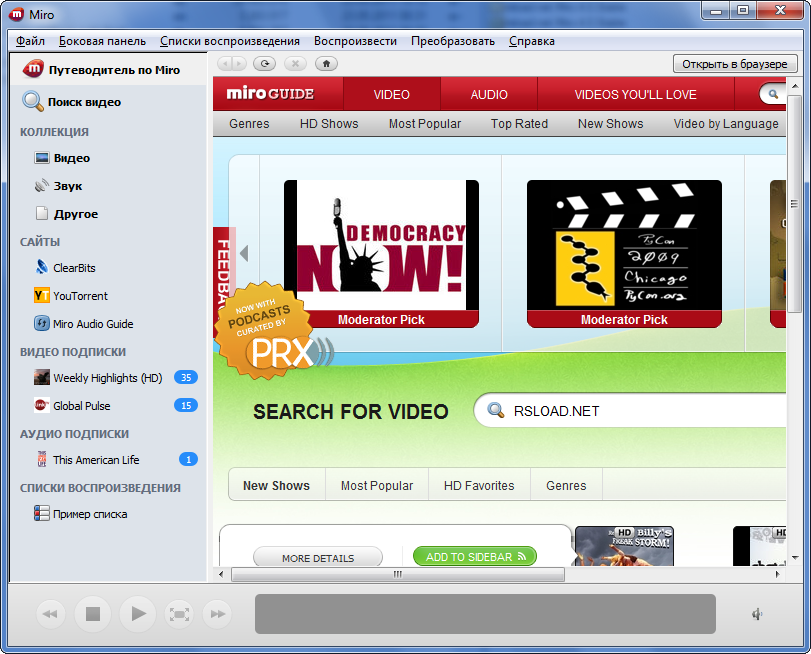Screen dimensions: 811x654
Task: Open the Most Popular subnav link
Action: point(425,124)
